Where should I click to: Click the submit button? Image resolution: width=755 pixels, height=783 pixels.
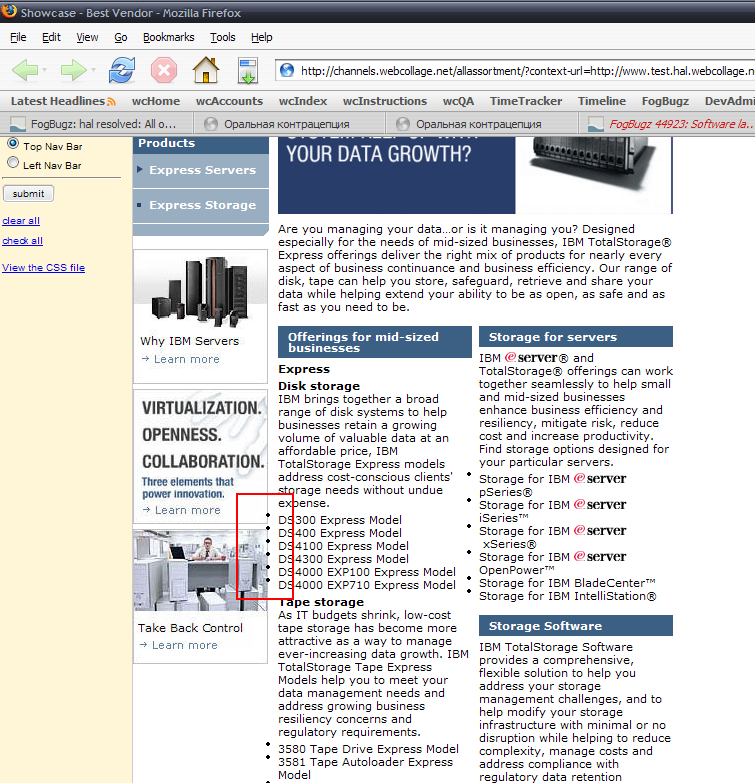coord(28,194)
